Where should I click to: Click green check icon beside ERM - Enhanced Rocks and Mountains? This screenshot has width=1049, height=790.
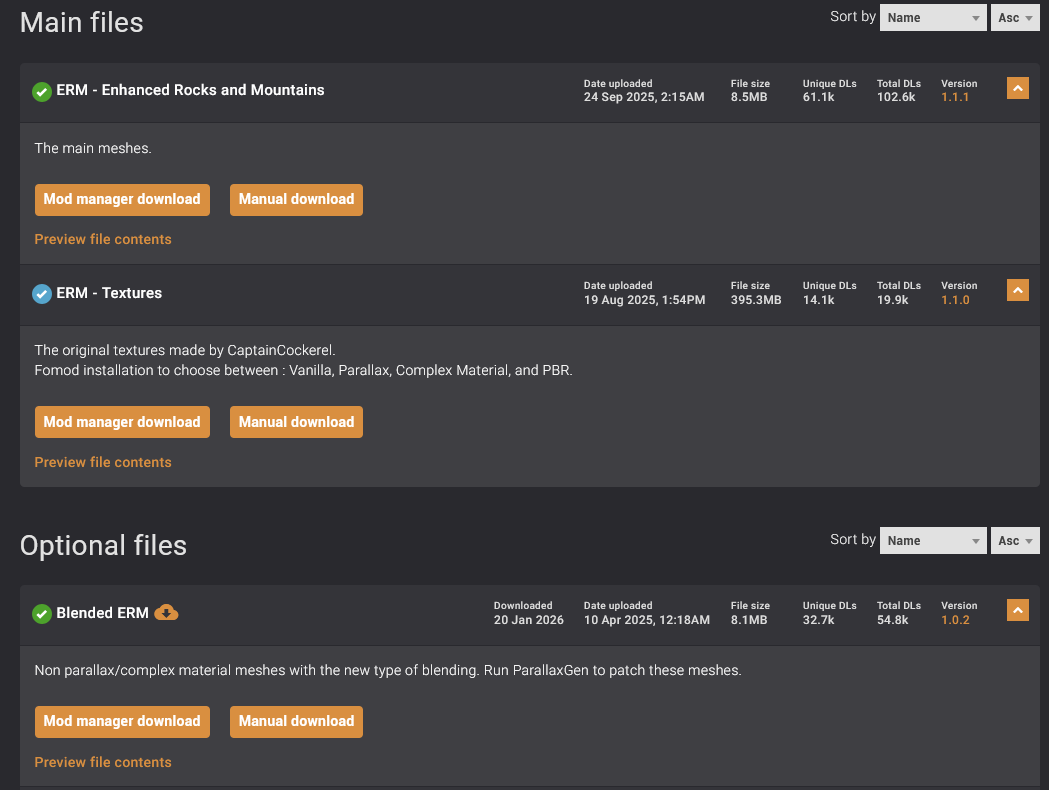[41, 92]
